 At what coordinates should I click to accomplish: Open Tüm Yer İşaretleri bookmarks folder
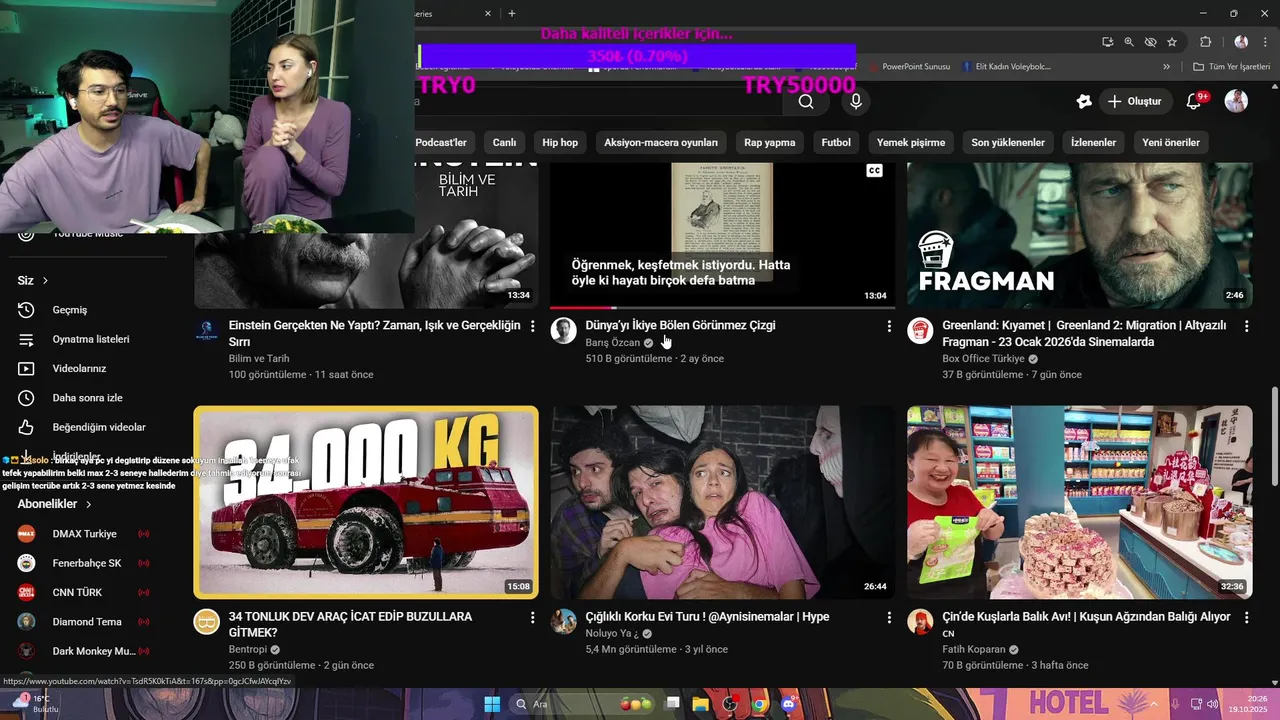pyautogui.click(x=1231, y=67)
